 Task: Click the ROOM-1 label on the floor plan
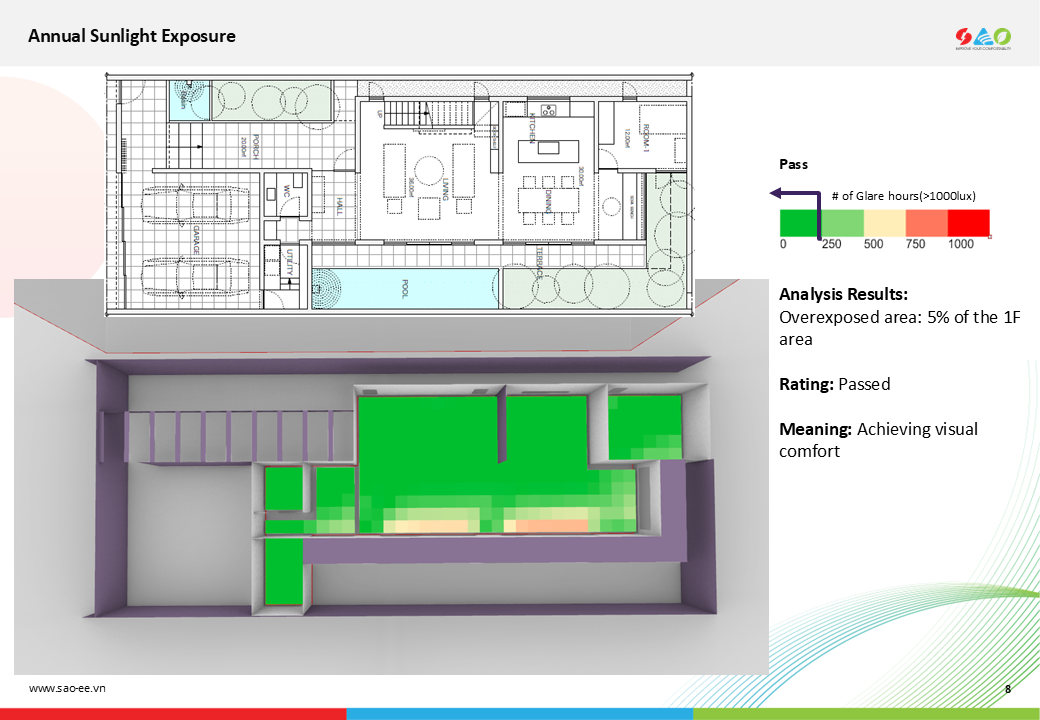coord(646,138)
